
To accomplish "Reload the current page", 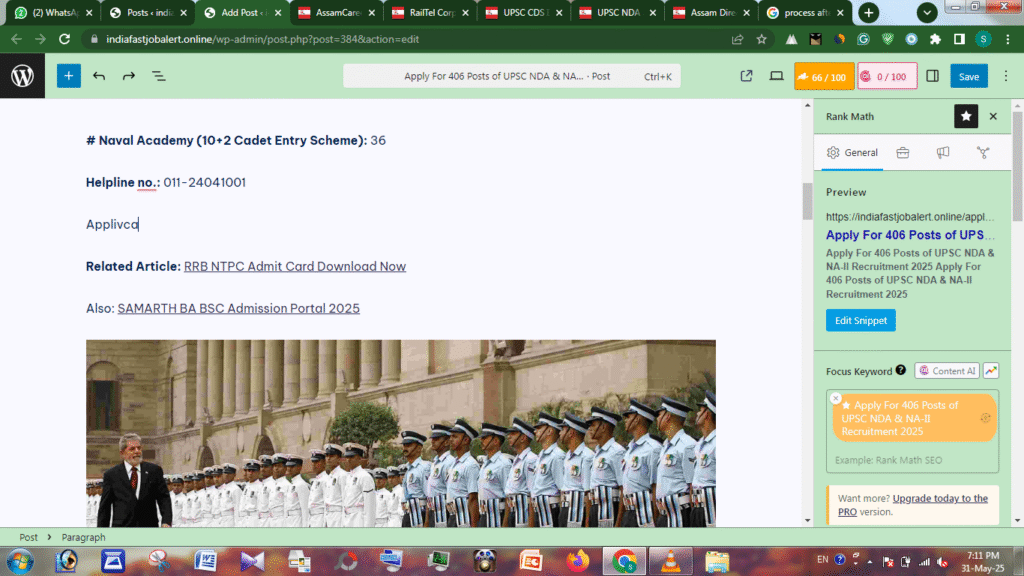I will click(64, 39).
